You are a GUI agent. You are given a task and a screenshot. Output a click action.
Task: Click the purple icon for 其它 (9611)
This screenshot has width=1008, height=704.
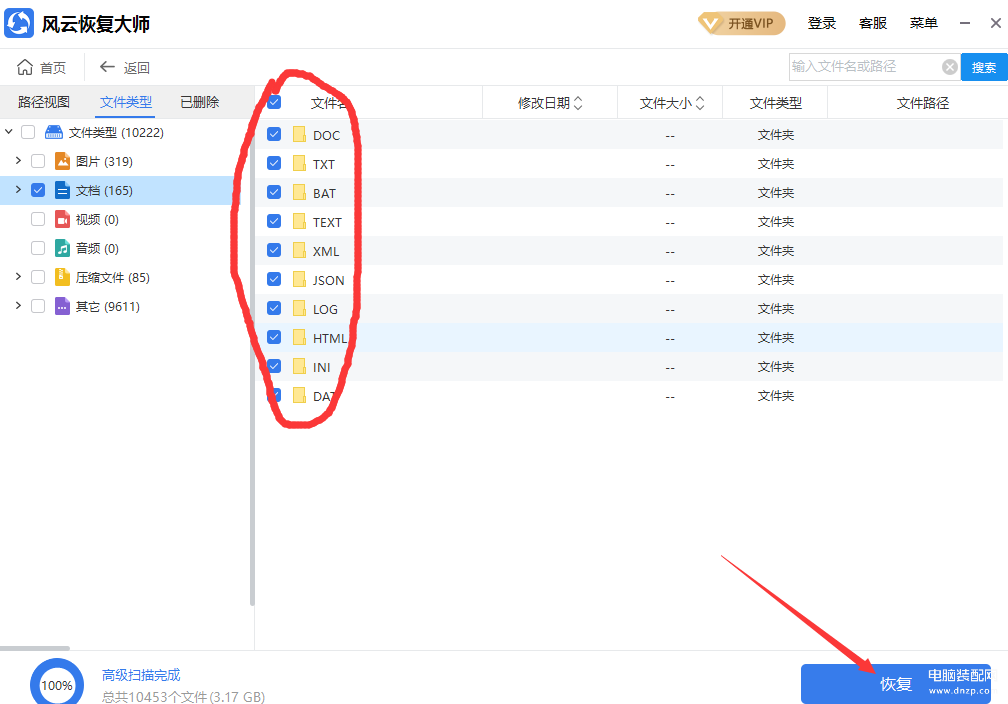[x=62, y=306]
